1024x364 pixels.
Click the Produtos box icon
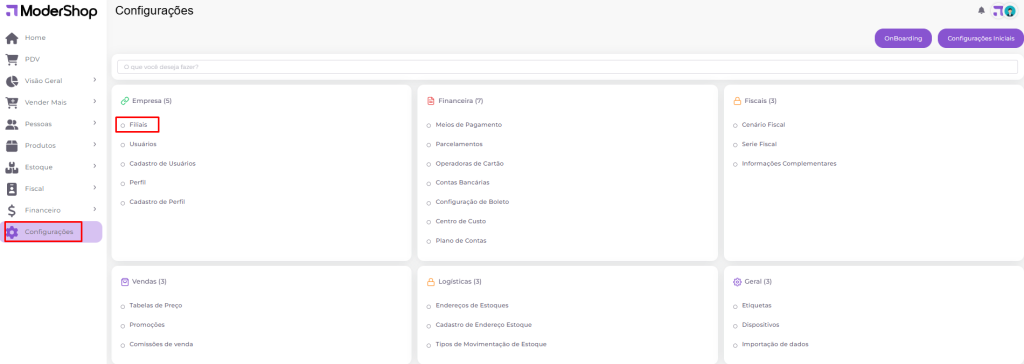coord(12,146)
